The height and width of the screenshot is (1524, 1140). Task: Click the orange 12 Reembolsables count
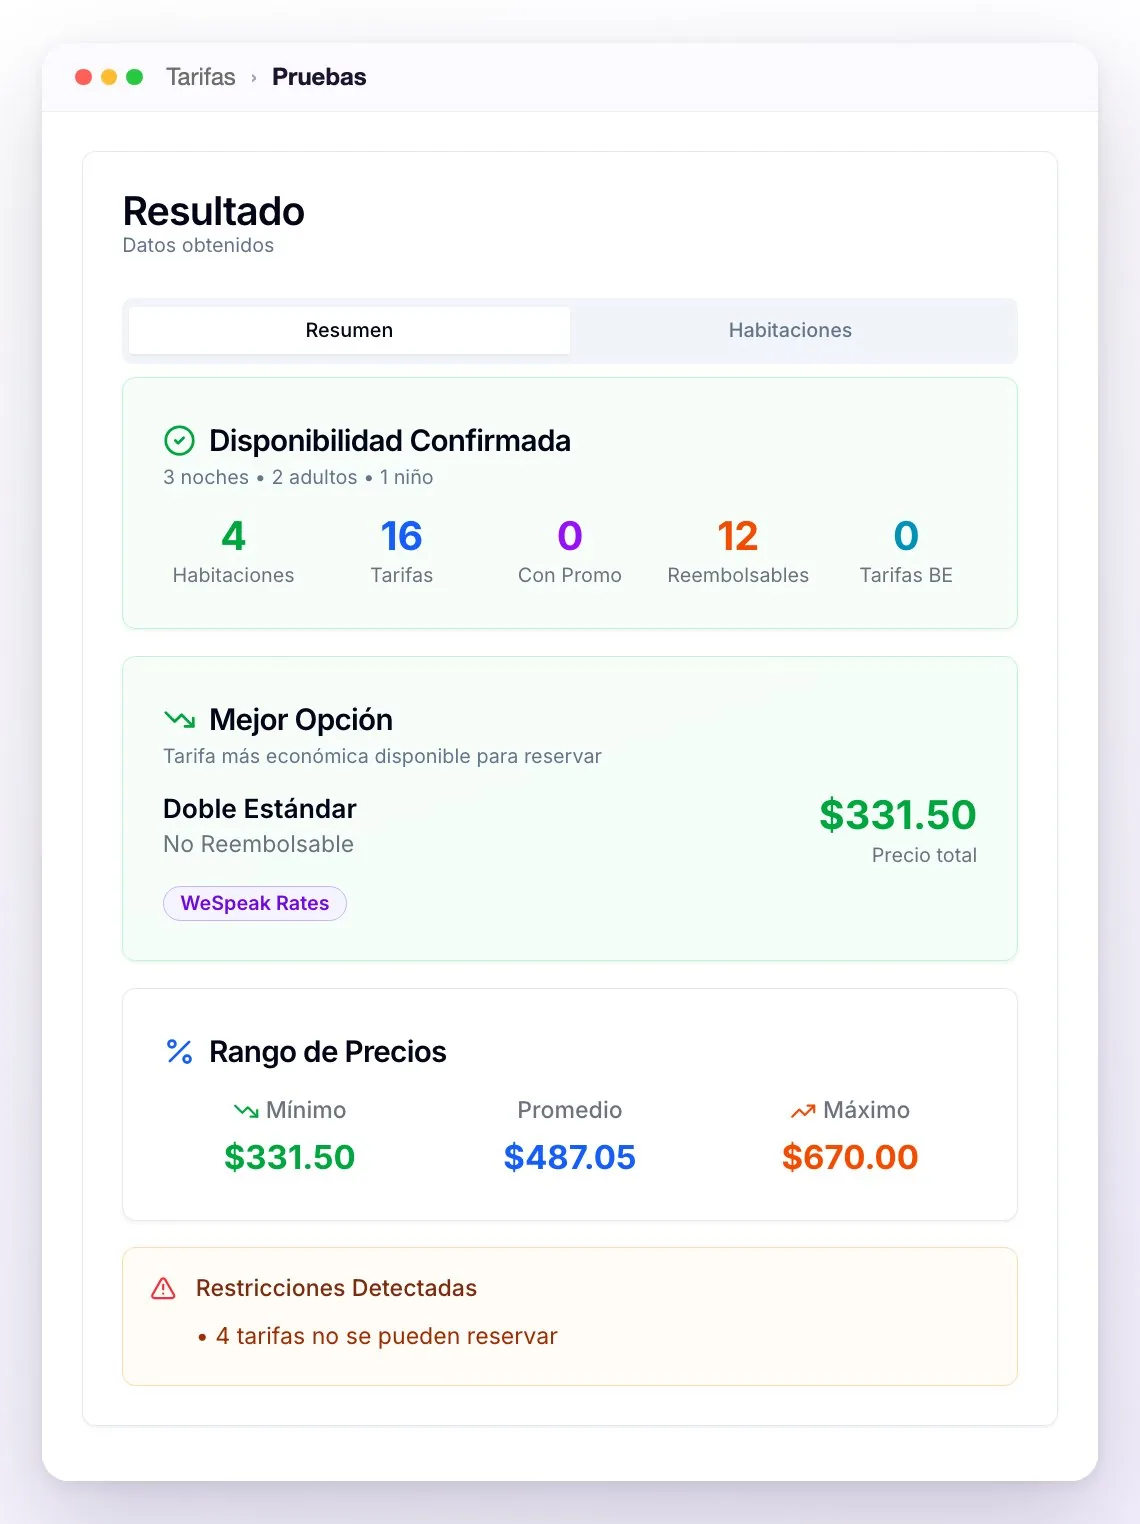tap(738, 536)
